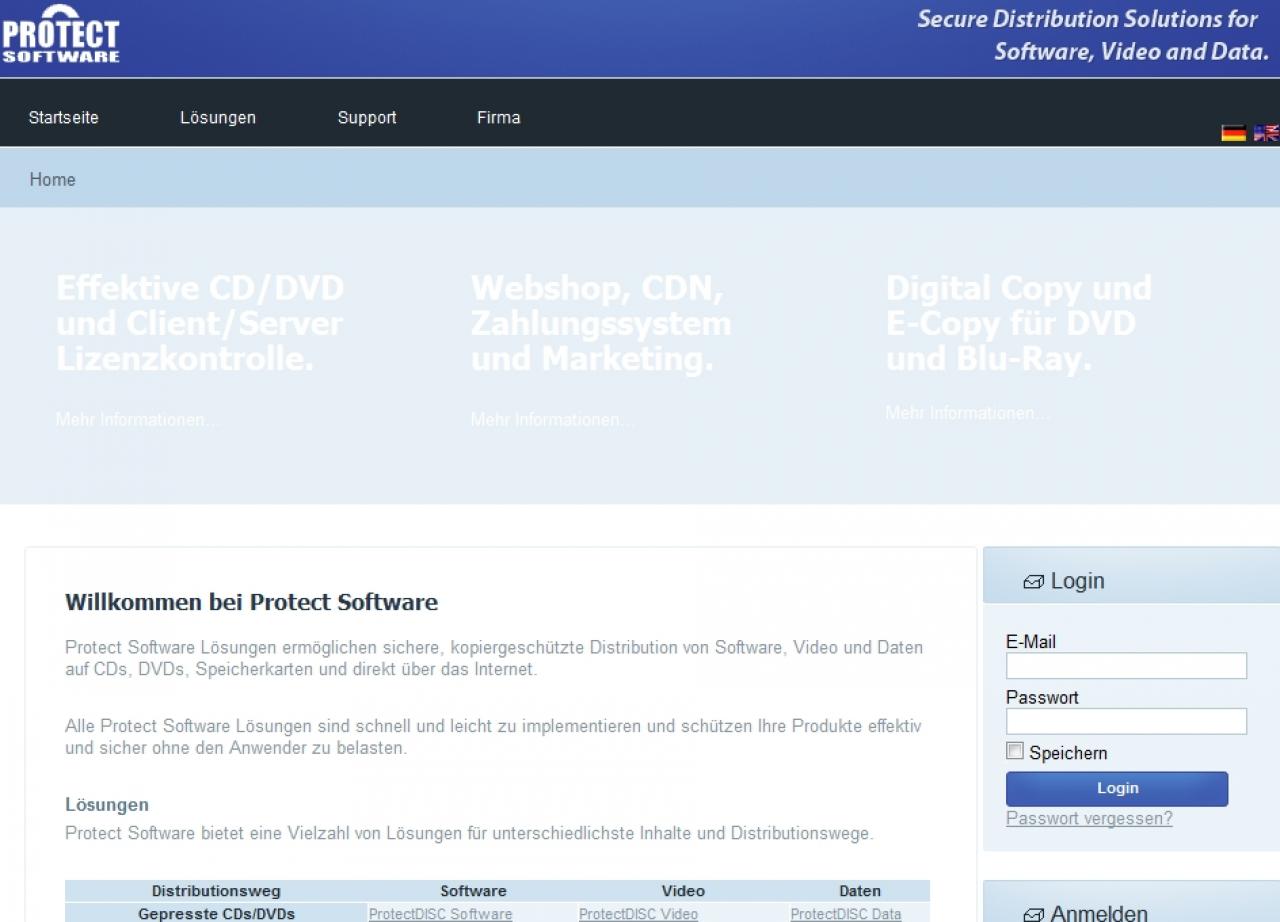This screenshot has width=1280, height=922.
Task: Open the ProtectDISC Data link
Action: [845, 914]
